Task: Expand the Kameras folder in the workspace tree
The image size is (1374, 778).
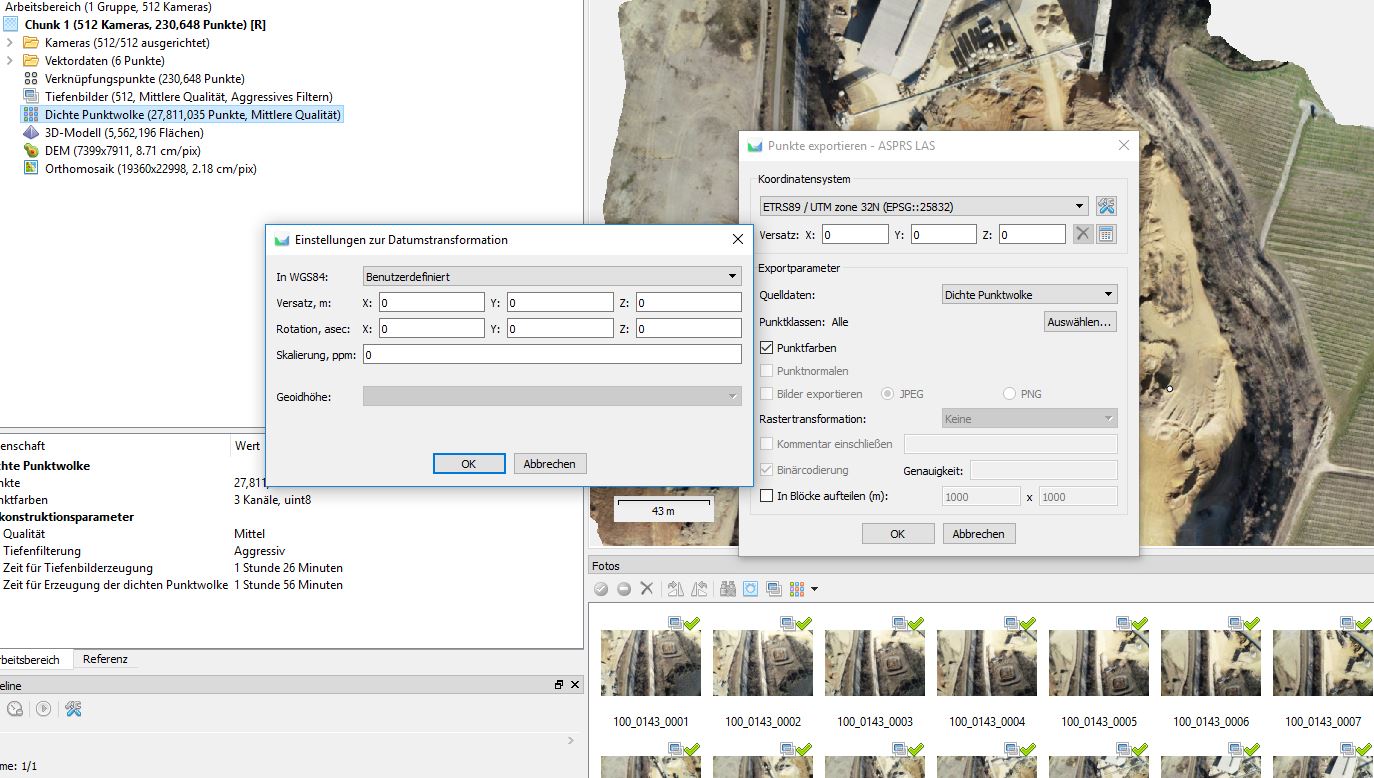Action: coord(10,43)
